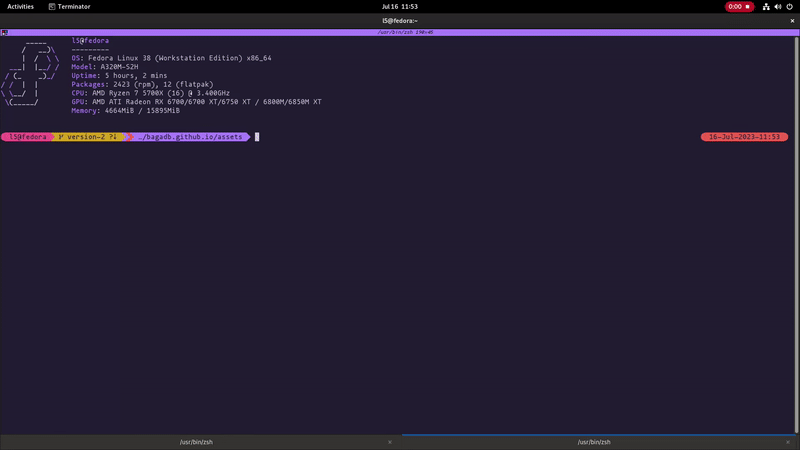
Task: Click the 16-Jul-2023-11:53 timestamp badge
Action: pos(744,137)
